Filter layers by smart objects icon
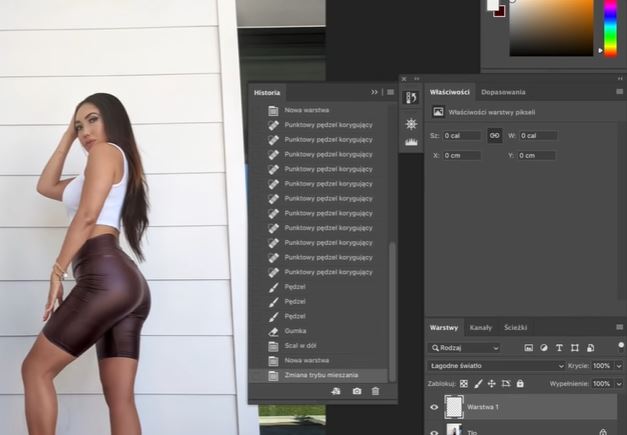The height and width of the screenshot is (435, 627). tap(590, 348)
